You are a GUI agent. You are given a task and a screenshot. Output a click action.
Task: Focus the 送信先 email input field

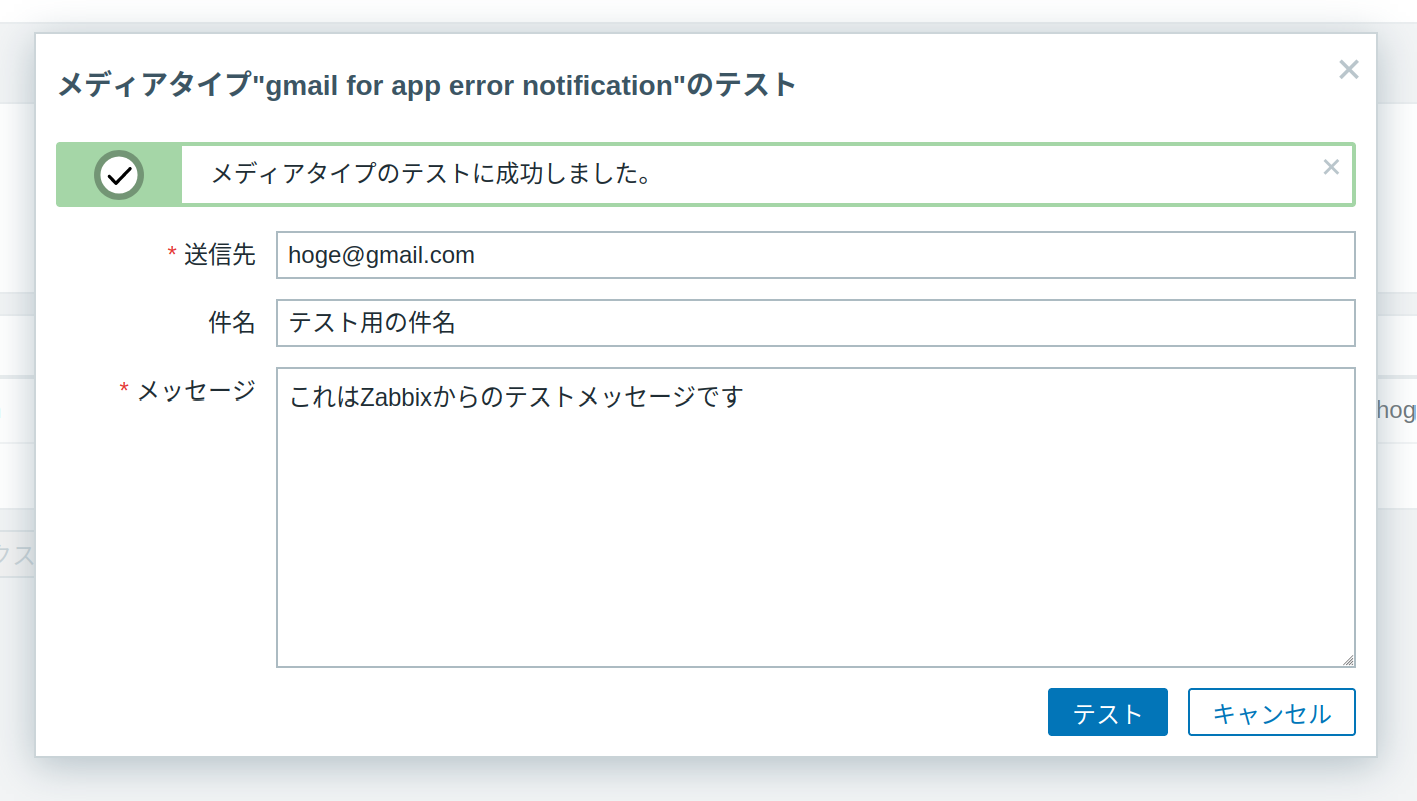point(815,255)
